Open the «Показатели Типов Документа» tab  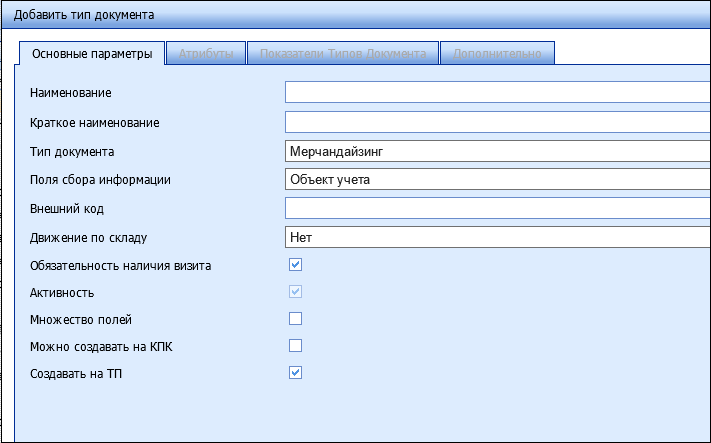click(343, 53)
